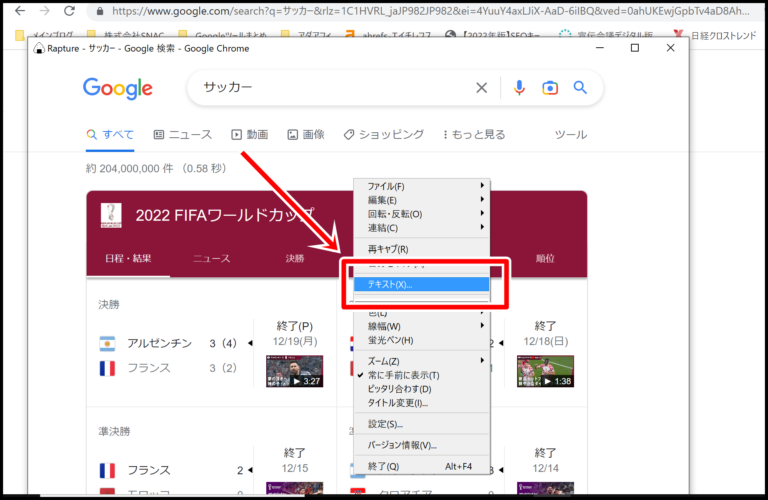768x500 pixels.
Task: Open the 決勝 tab in World Cup card
Action: (x=295, y=259)
